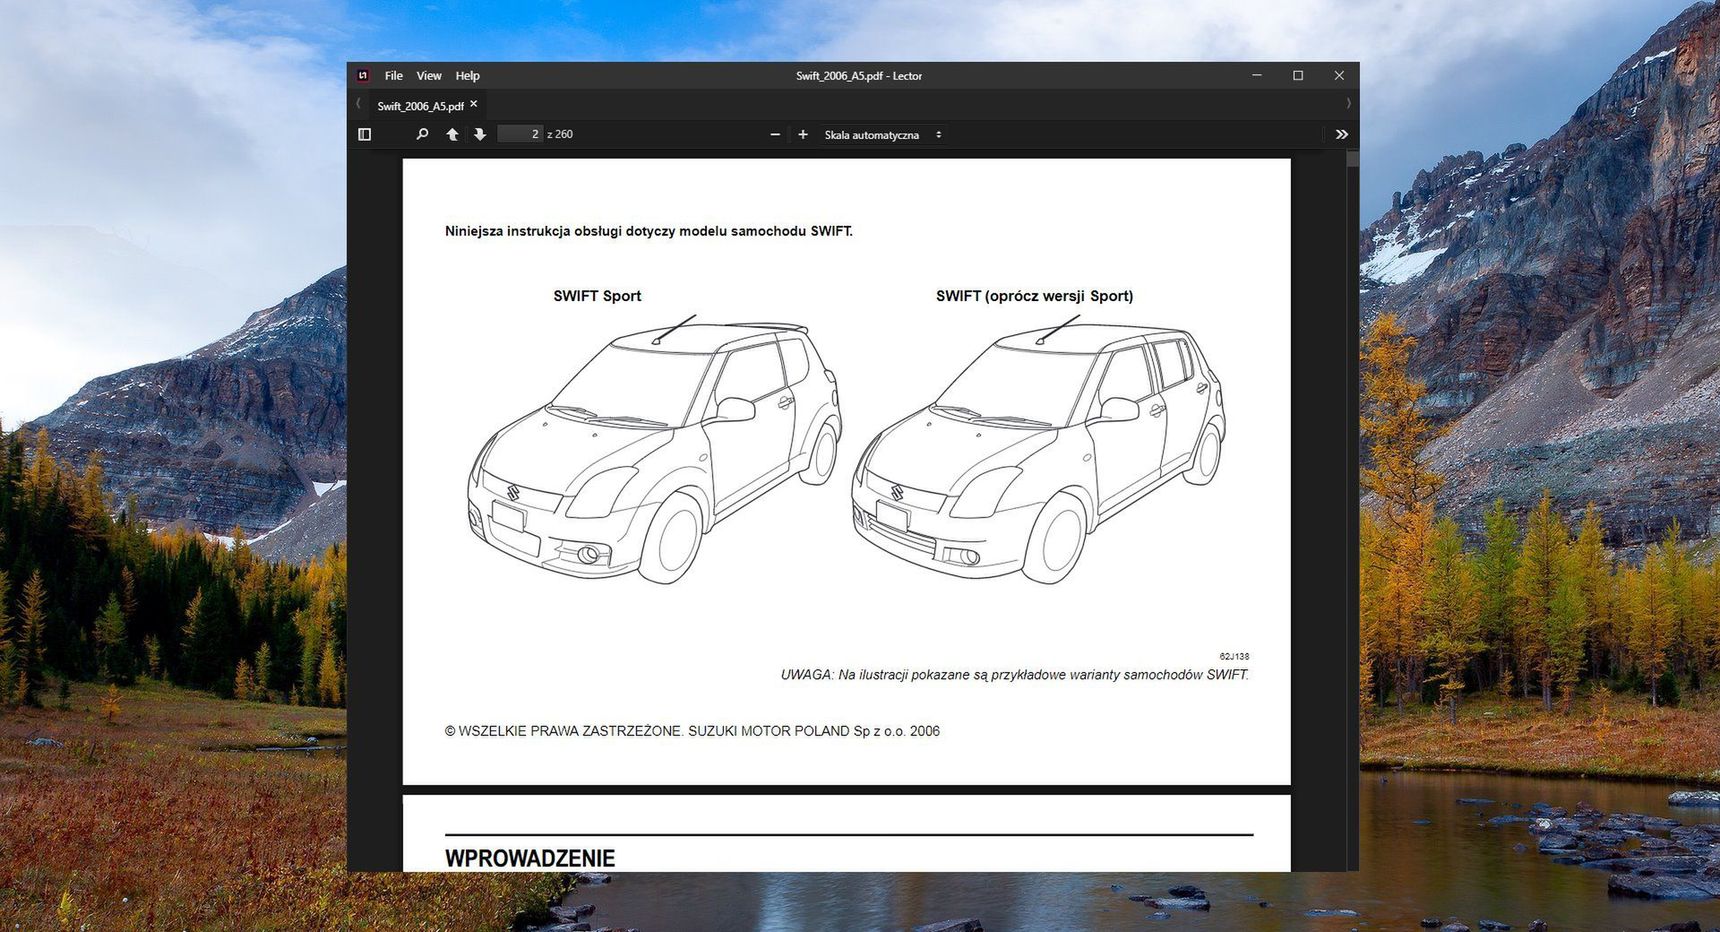Click the 'SWIFT (oprócz wersji Sport)' caption
1720x932 pixels.
[1034, 296]
